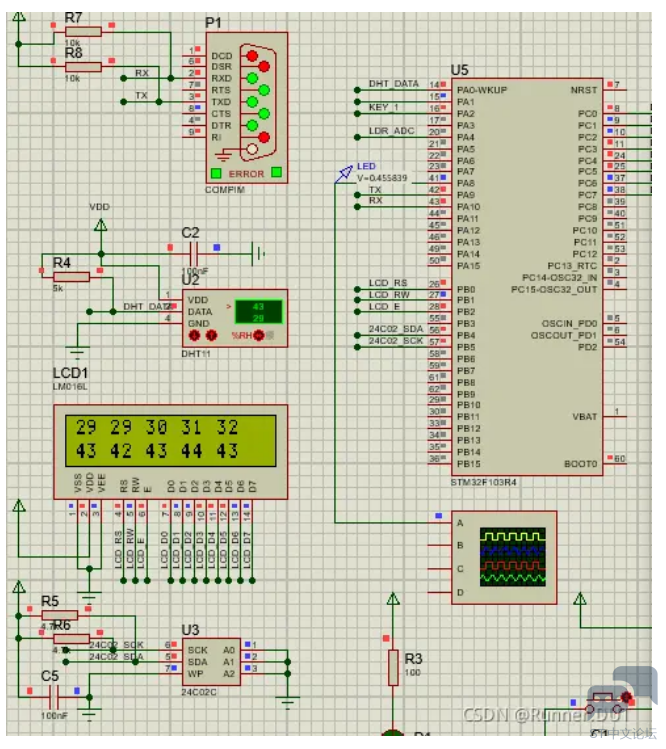Click the LCD_RS net label at PB0
The image size is (666, 749).
pos(387,283)
